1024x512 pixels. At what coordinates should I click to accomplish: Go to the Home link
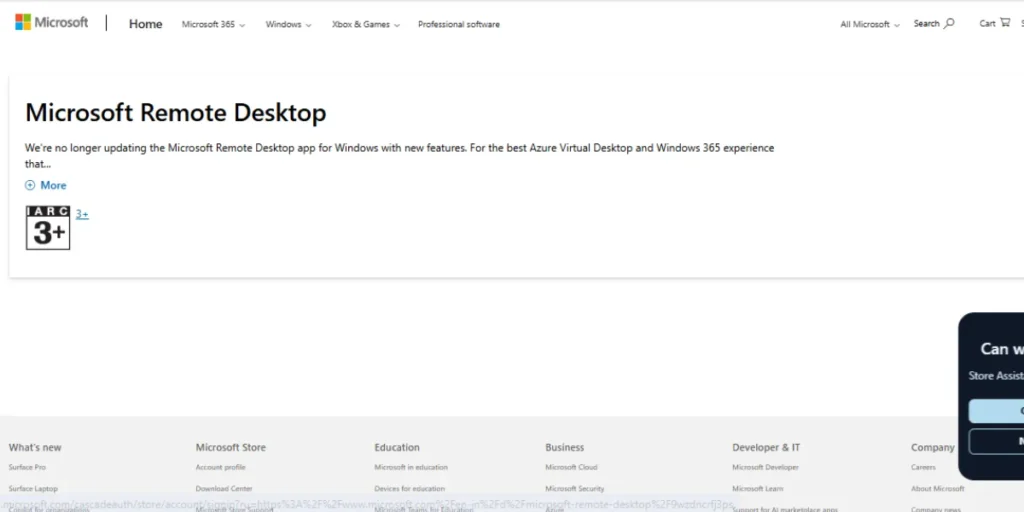(146, 24)
